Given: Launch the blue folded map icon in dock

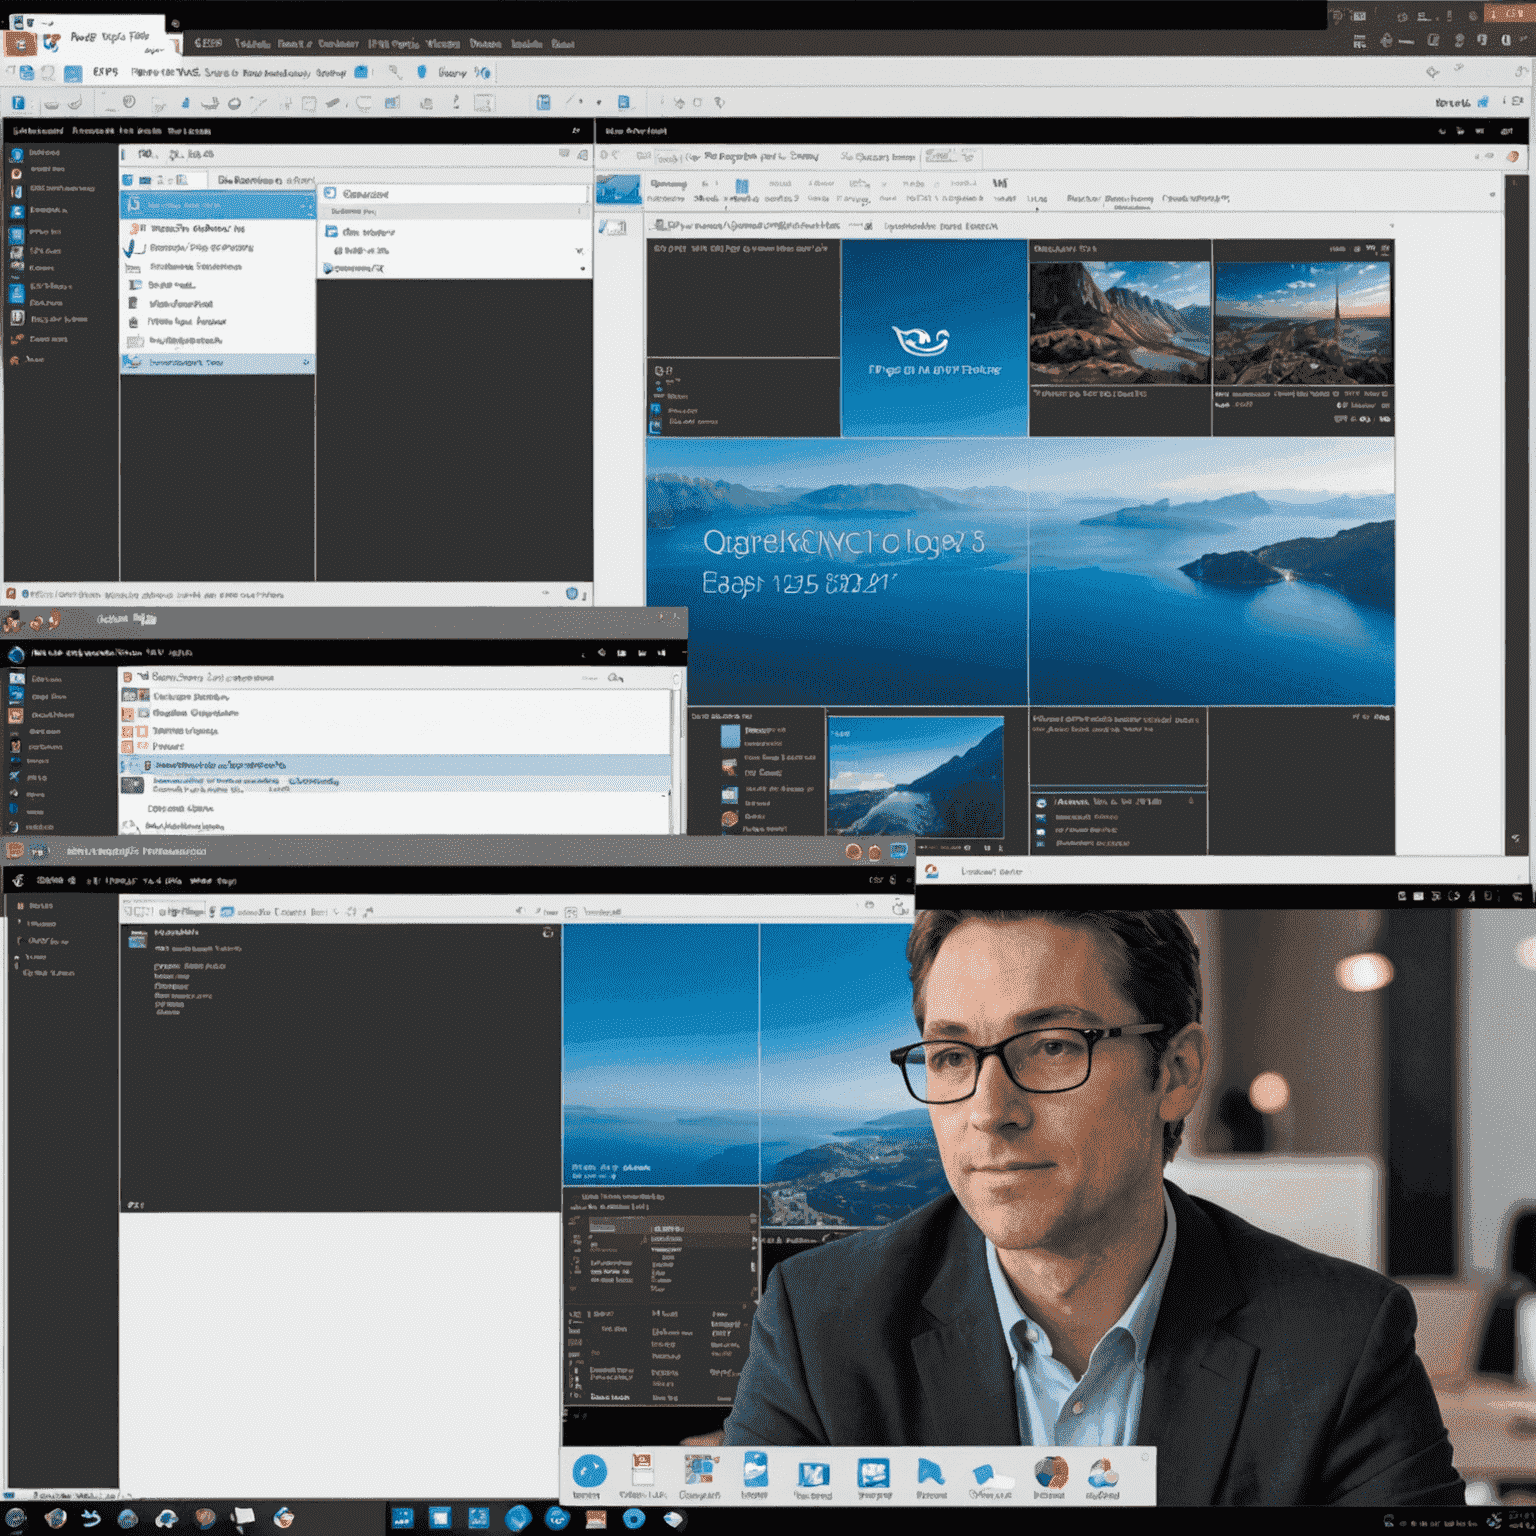Looking at the screenshot, I should click(x=813, y=1474).
